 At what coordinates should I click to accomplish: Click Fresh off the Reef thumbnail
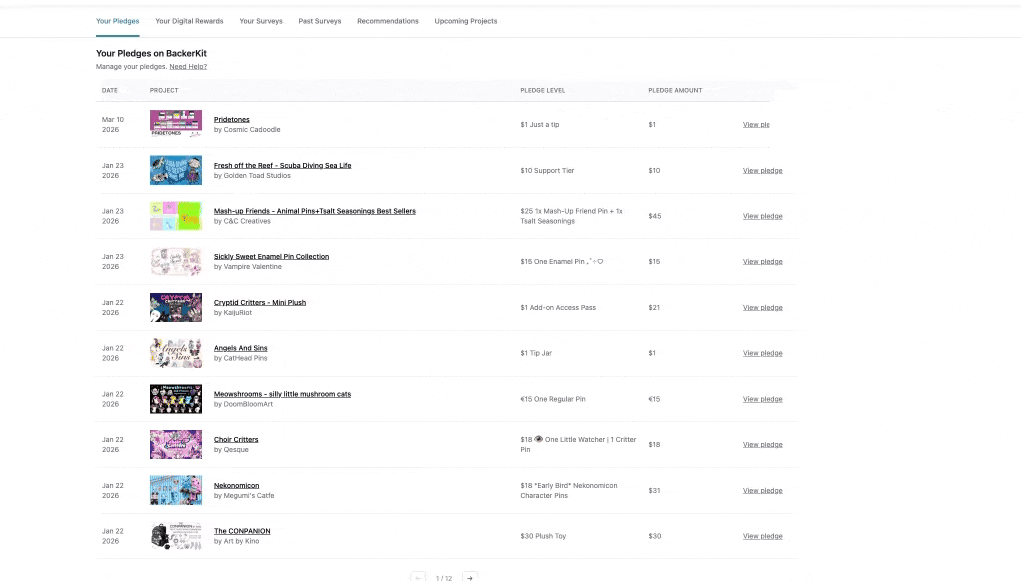click(x=176, y=170)
